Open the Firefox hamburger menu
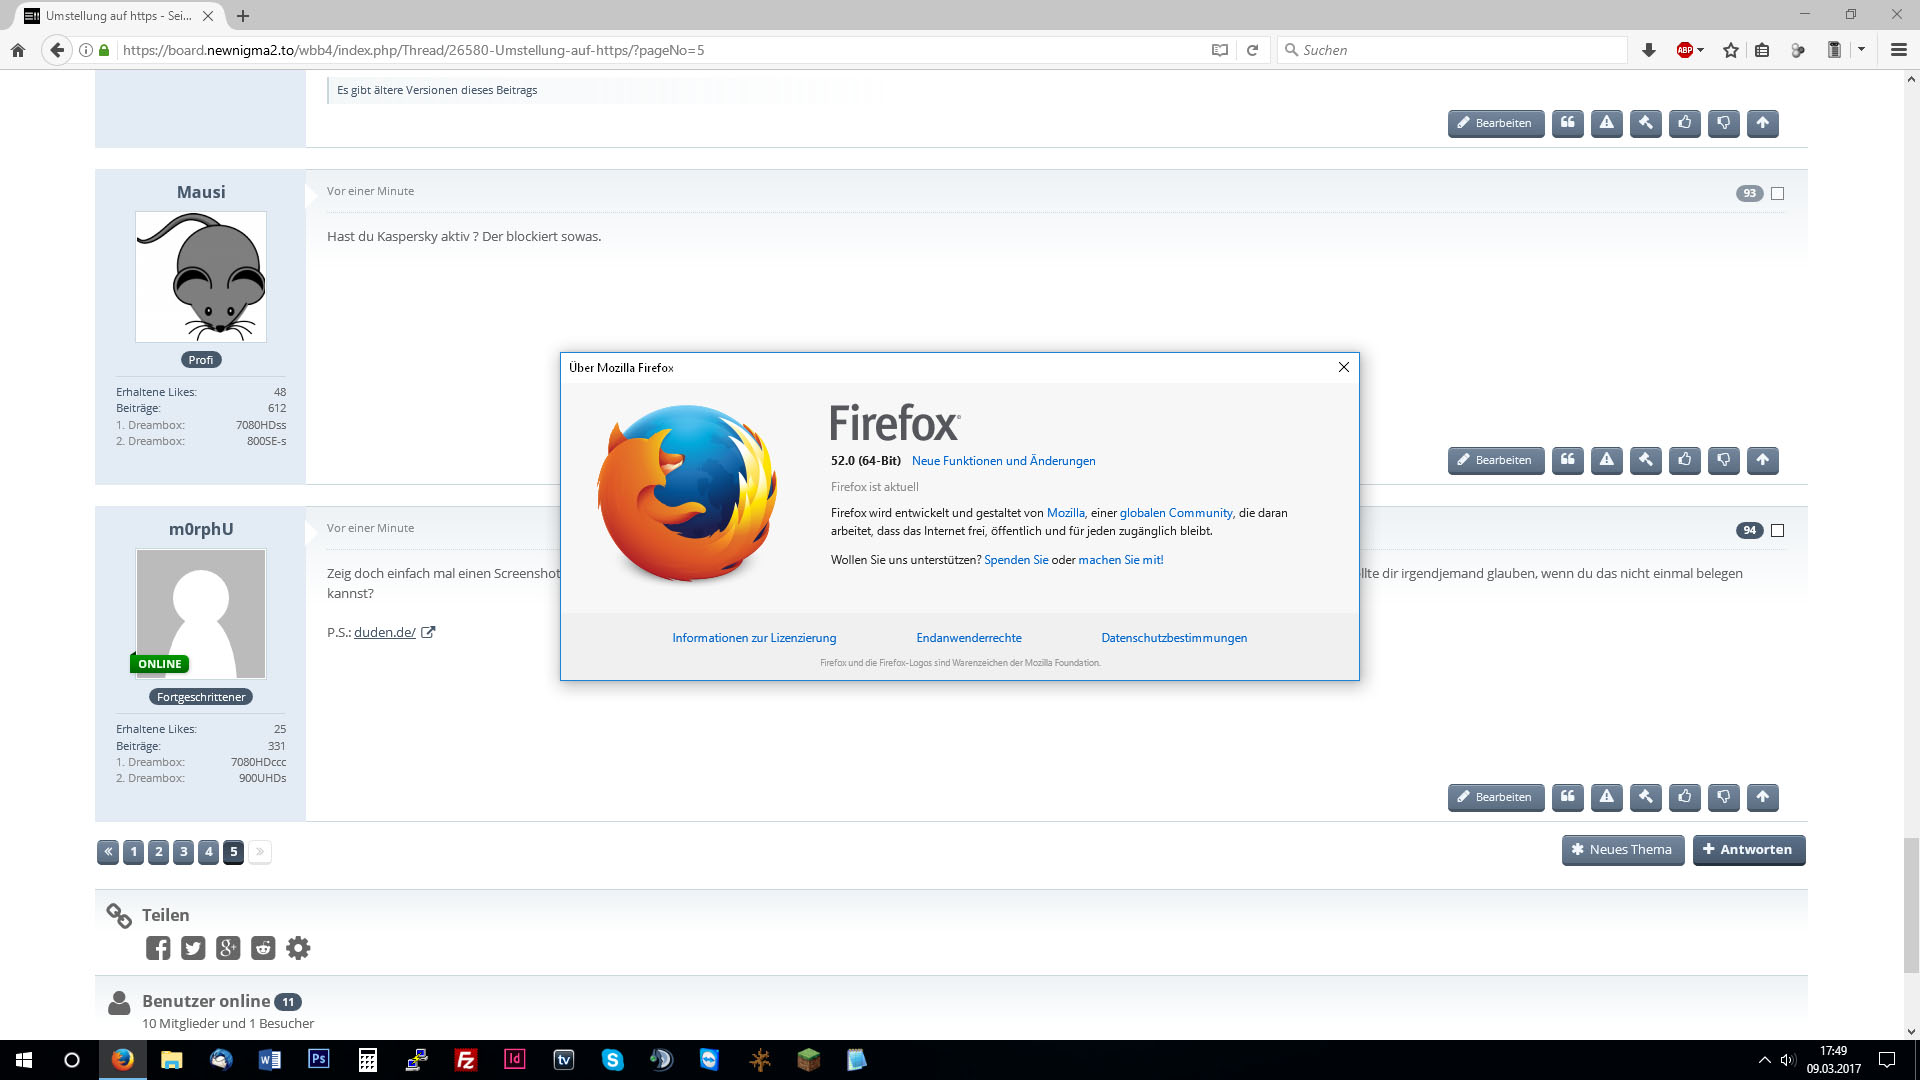The image size is (1920, 1080). coord(1898,50)
